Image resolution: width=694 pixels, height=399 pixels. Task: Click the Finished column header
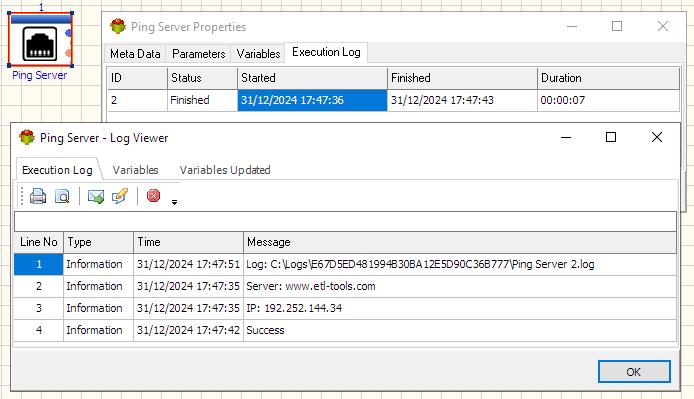(x=462, y=78)
